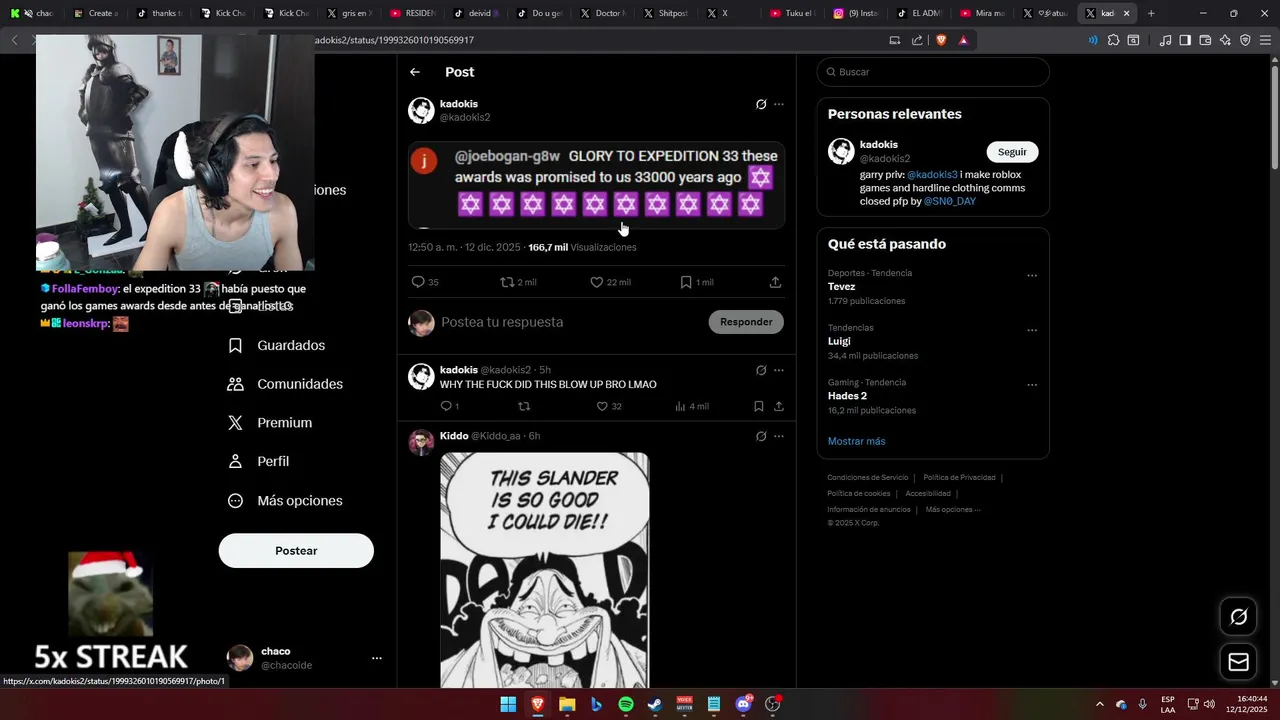The image size is (1280, 720).
Task: Open @kadokis3 link in bio
Action: pos(932,175)
